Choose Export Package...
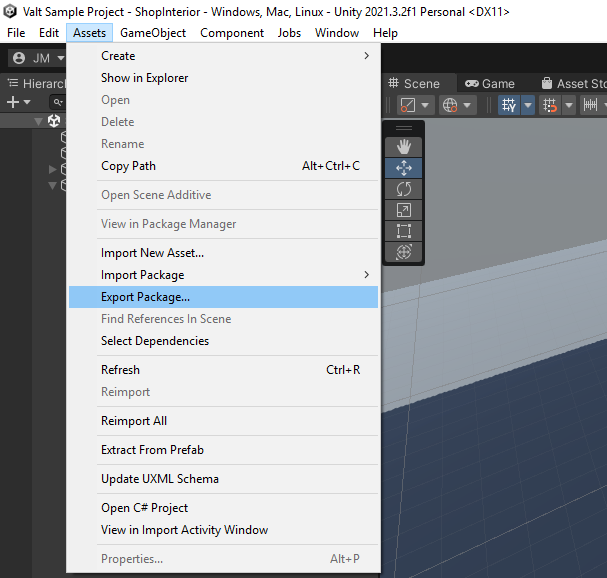 [223, 297]
